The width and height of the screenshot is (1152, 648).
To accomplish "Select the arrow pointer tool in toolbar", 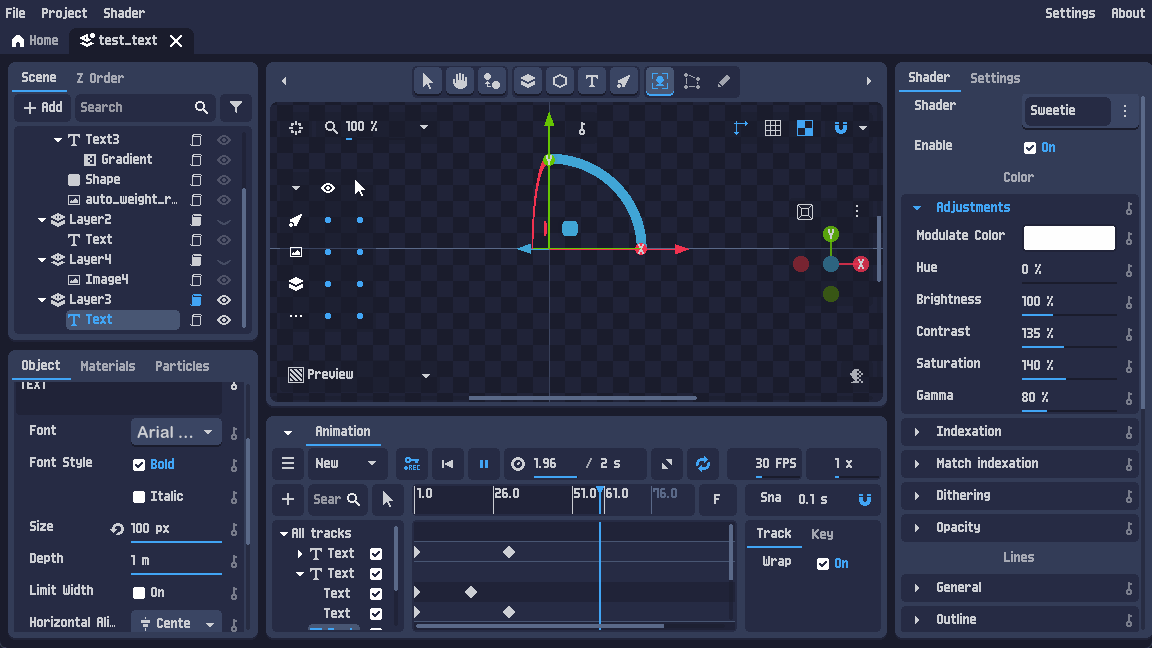I will pyautogui.click(x=428, y=82).
